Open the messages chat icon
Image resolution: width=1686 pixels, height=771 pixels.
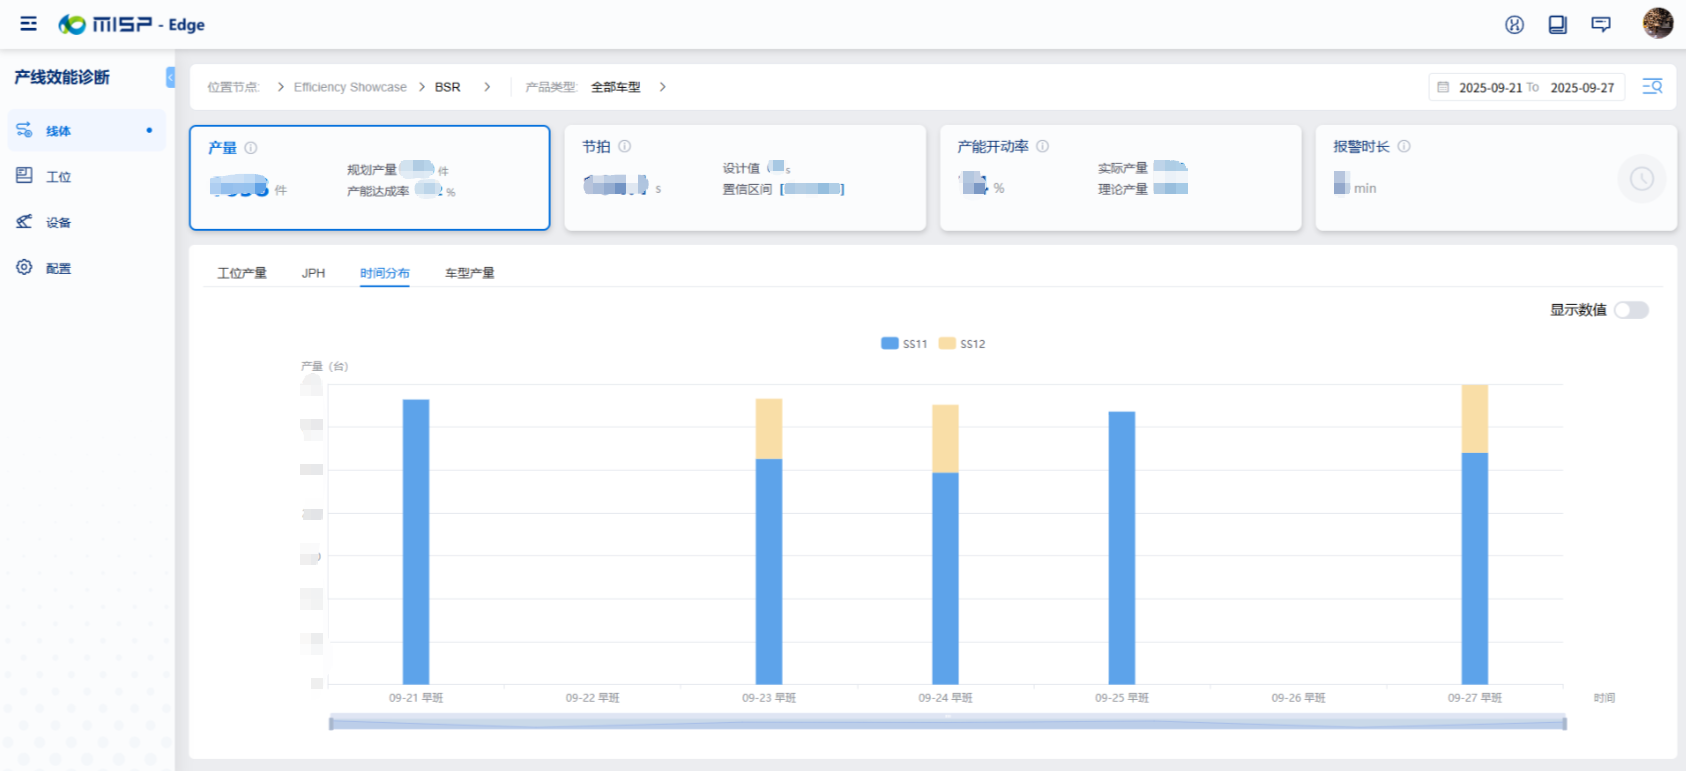1601,25
